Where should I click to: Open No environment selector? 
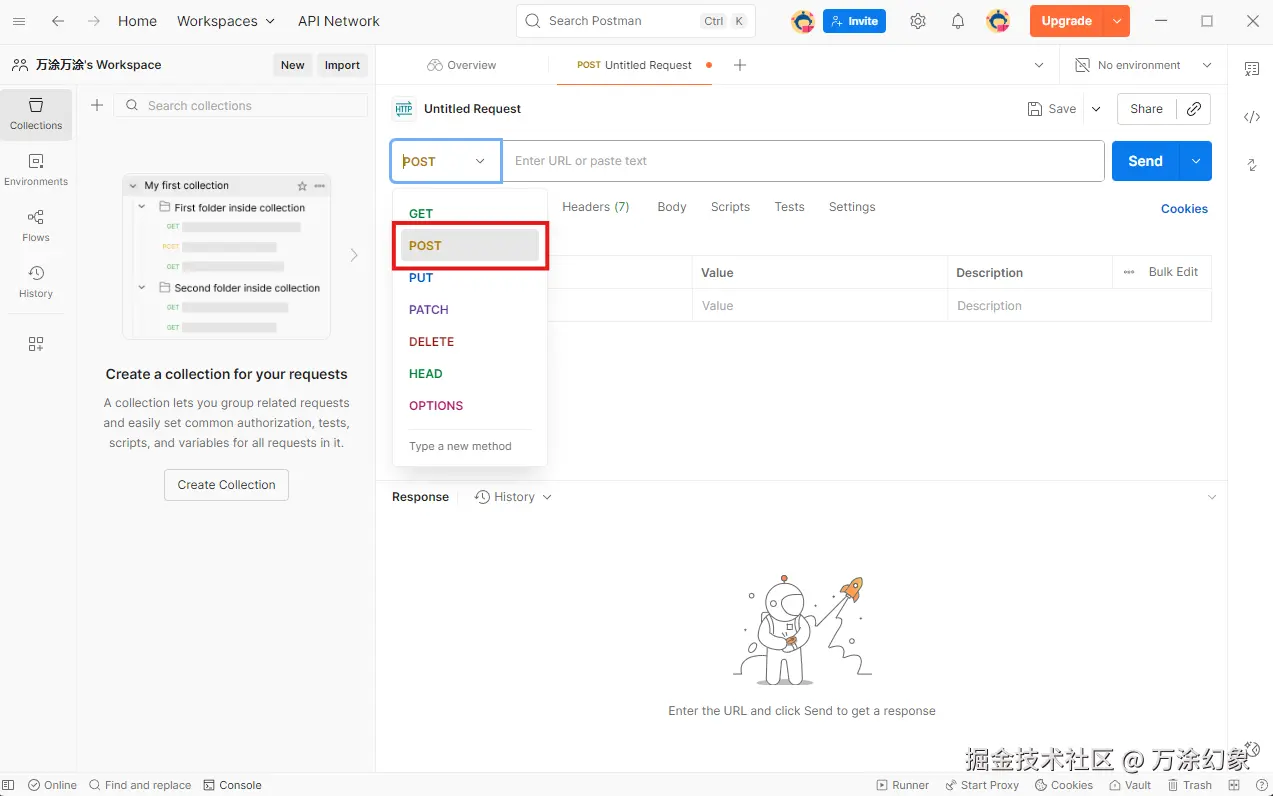1143,65
